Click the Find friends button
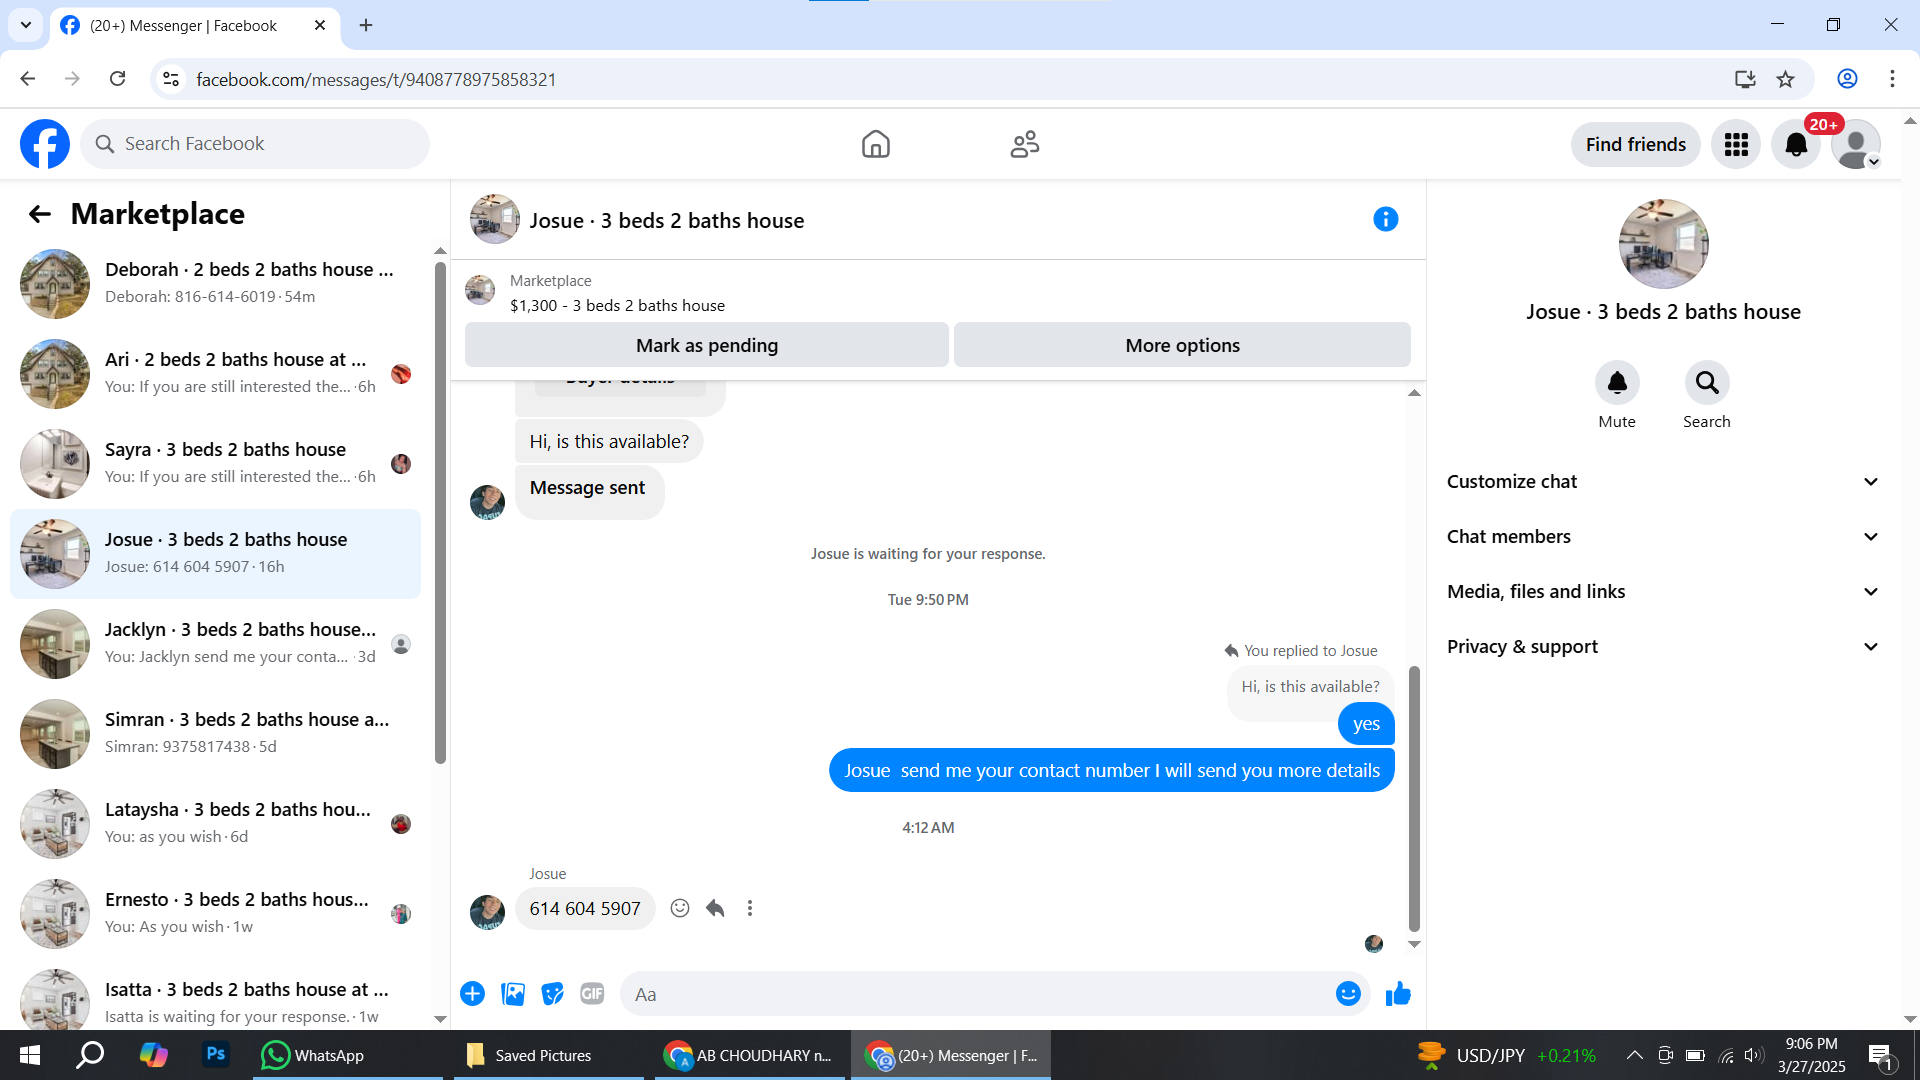This screenshot has width=1920, height=1080. pos(1635,145)
